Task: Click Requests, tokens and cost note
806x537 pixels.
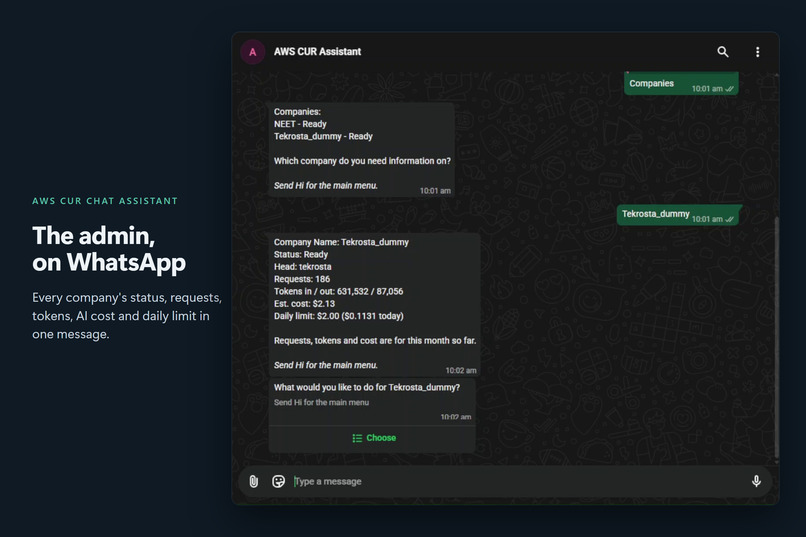Action: click(x=375, y=341)
